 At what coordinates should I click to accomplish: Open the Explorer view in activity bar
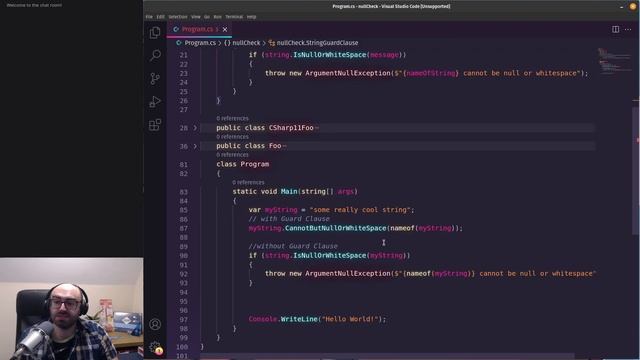pyautogui.click(x=155, y=32)
